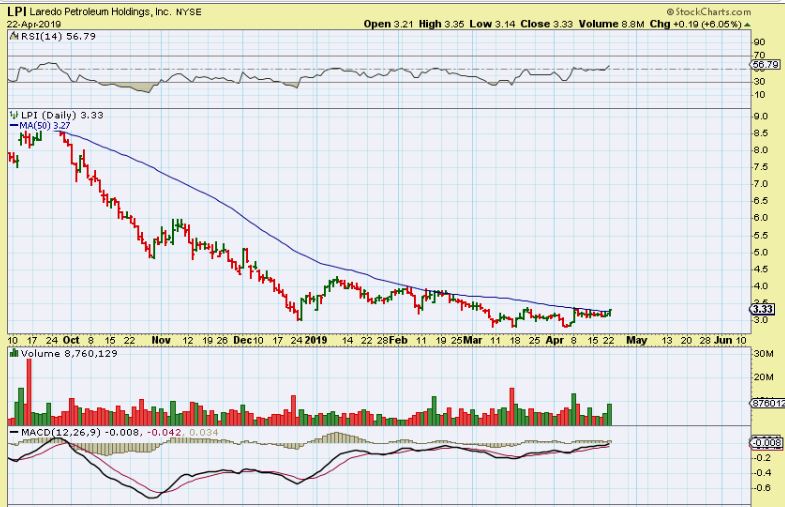Click the MACD(12,26,9) -0.008 label
785x507 pixels.
[81, 432]
